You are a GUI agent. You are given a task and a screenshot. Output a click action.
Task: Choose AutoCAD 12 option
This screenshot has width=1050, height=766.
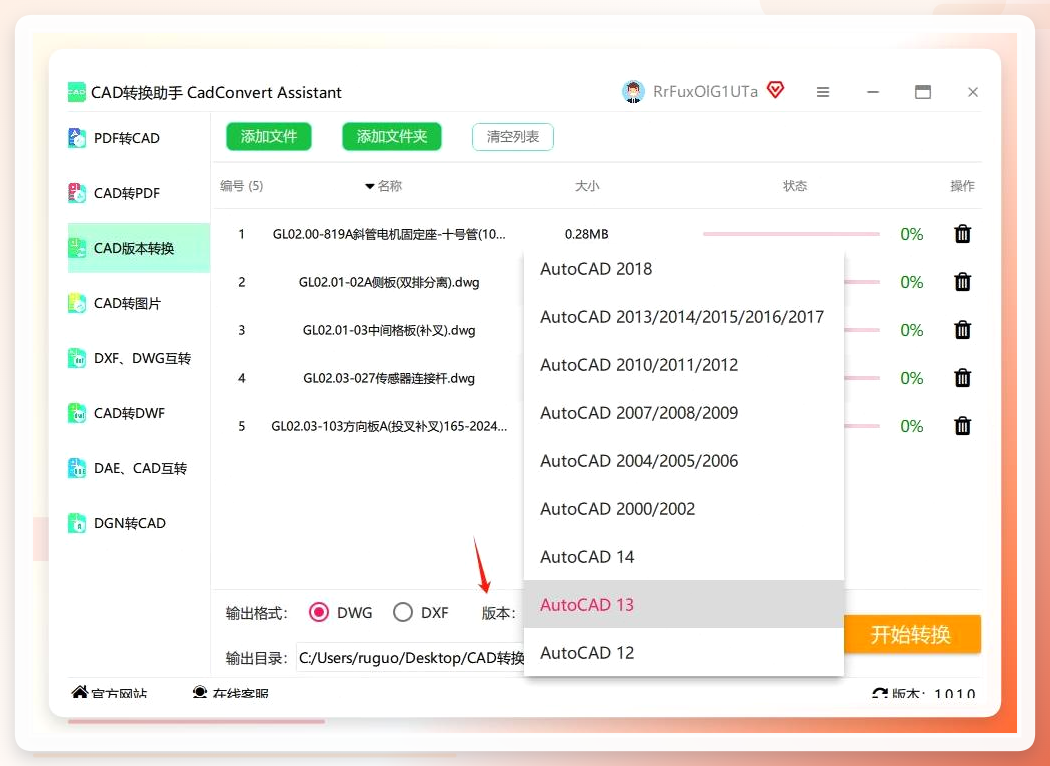684,653
